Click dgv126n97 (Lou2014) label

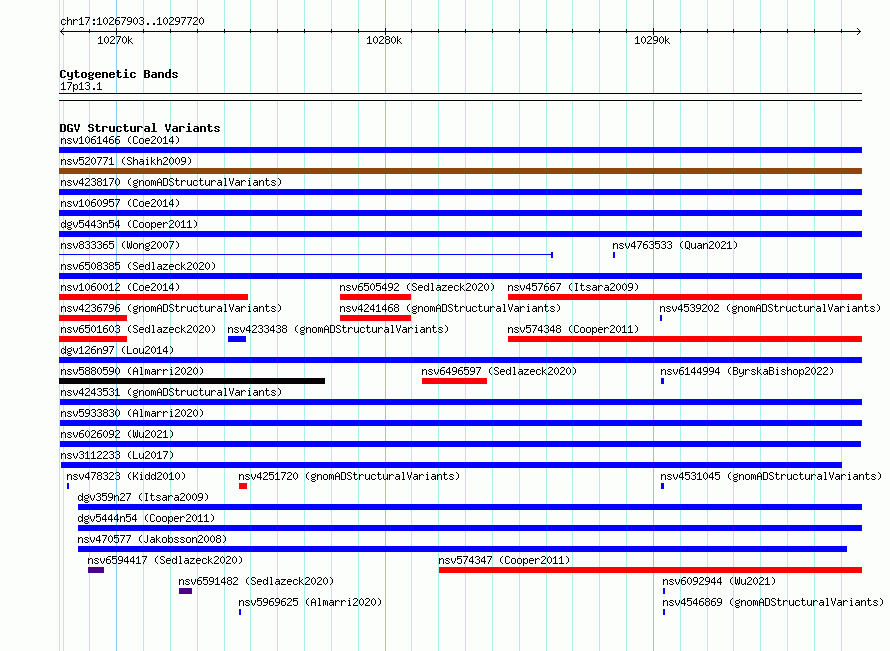coord(117,350)
